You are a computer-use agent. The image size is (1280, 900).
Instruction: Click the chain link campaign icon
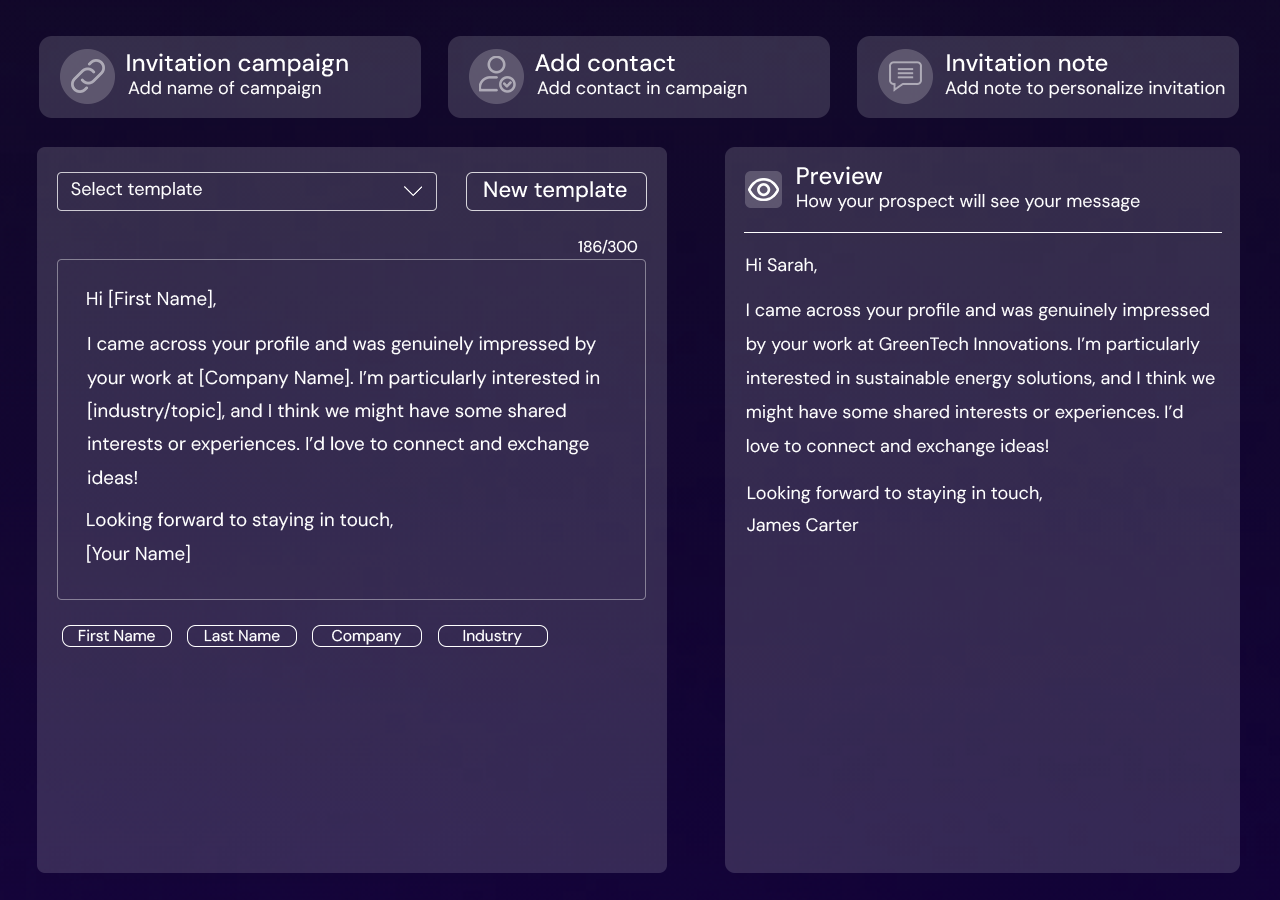pos(87,77)
